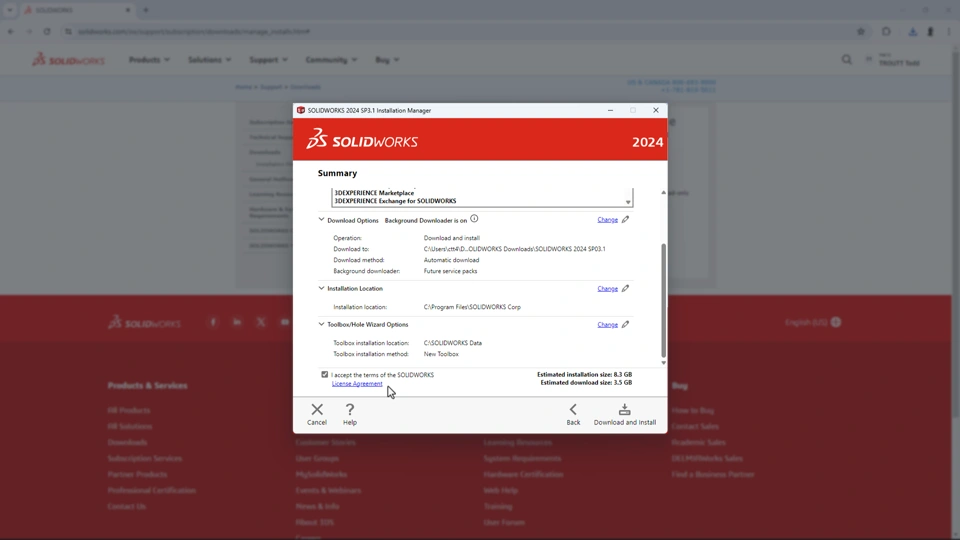
Task: Click Estimated installation size 8.3 GB text
Action: 584,374
